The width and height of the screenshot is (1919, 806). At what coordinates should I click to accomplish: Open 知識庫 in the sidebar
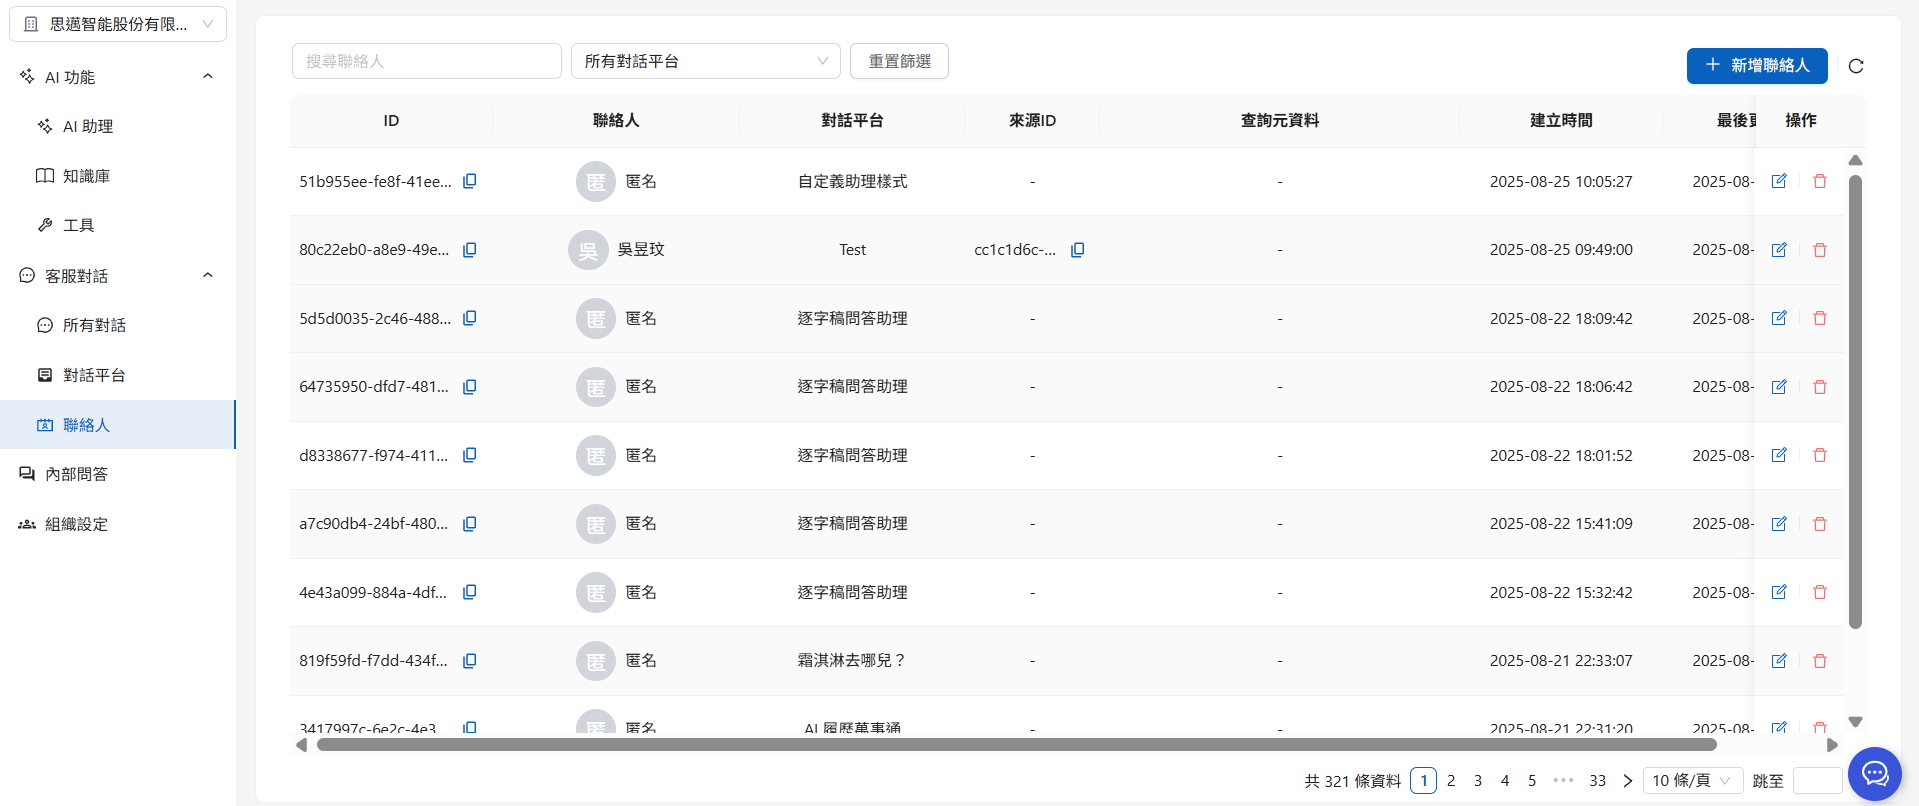pyautogui.click(x=86, y=176)
